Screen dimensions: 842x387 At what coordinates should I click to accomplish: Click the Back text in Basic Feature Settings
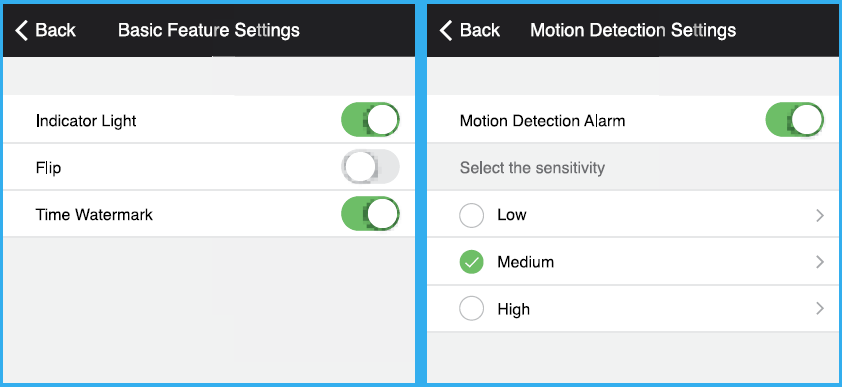pos(55,31)
